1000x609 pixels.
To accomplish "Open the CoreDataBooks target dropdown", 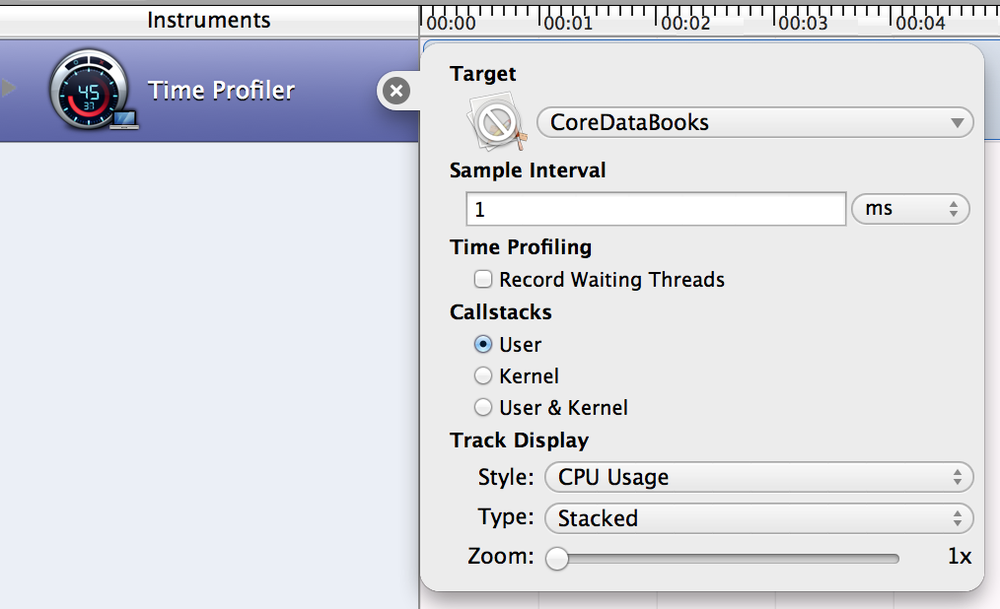I will (x=755, y=123).
